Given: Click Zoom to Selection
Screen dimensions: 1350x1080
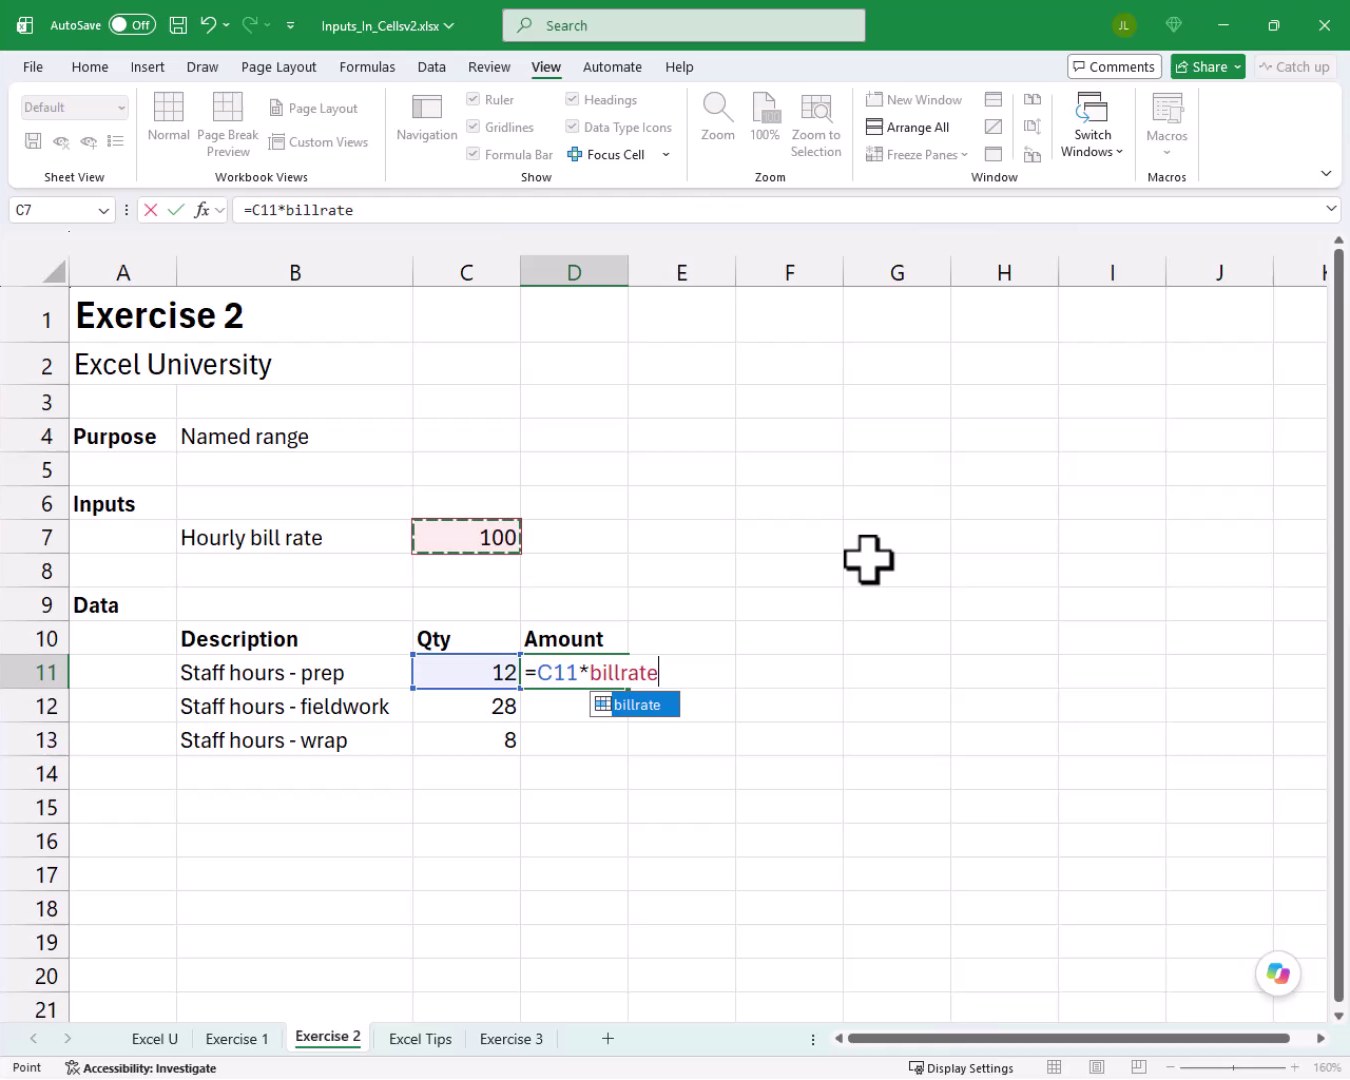Looking at the screenshot, I should click(x=816, y=124).
